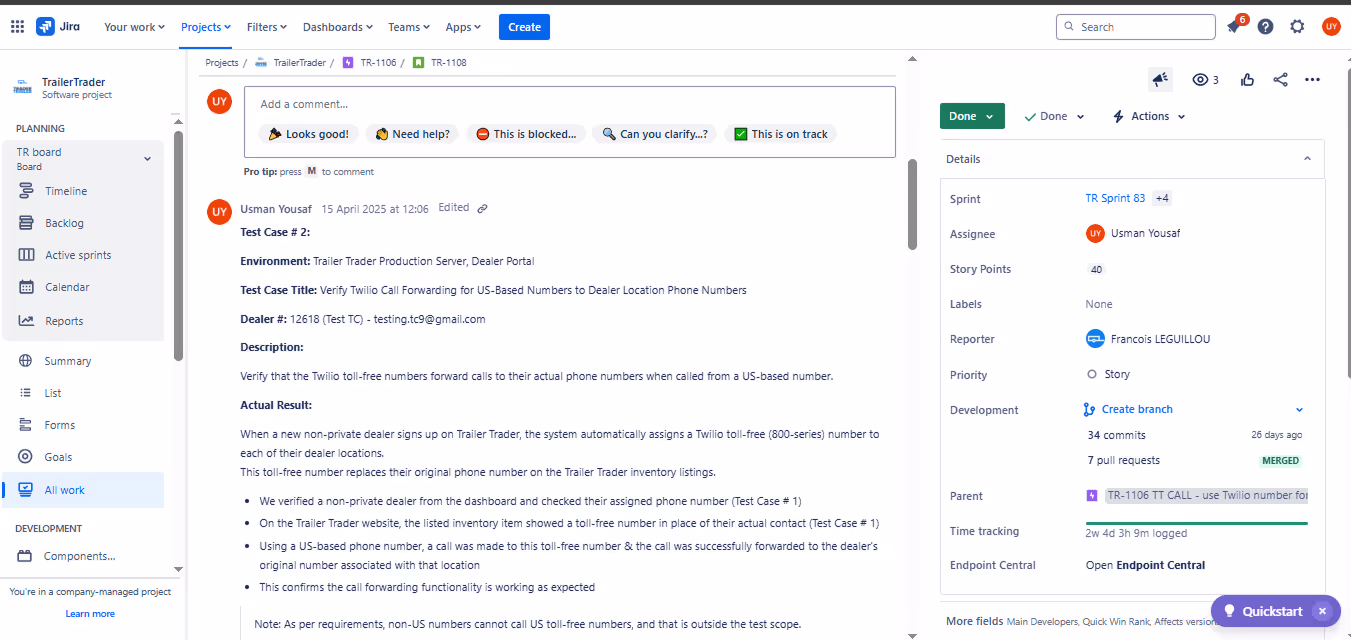Click the give feedback megaphone icon
Screen dimensions: 1351x640
point(1160,79)
